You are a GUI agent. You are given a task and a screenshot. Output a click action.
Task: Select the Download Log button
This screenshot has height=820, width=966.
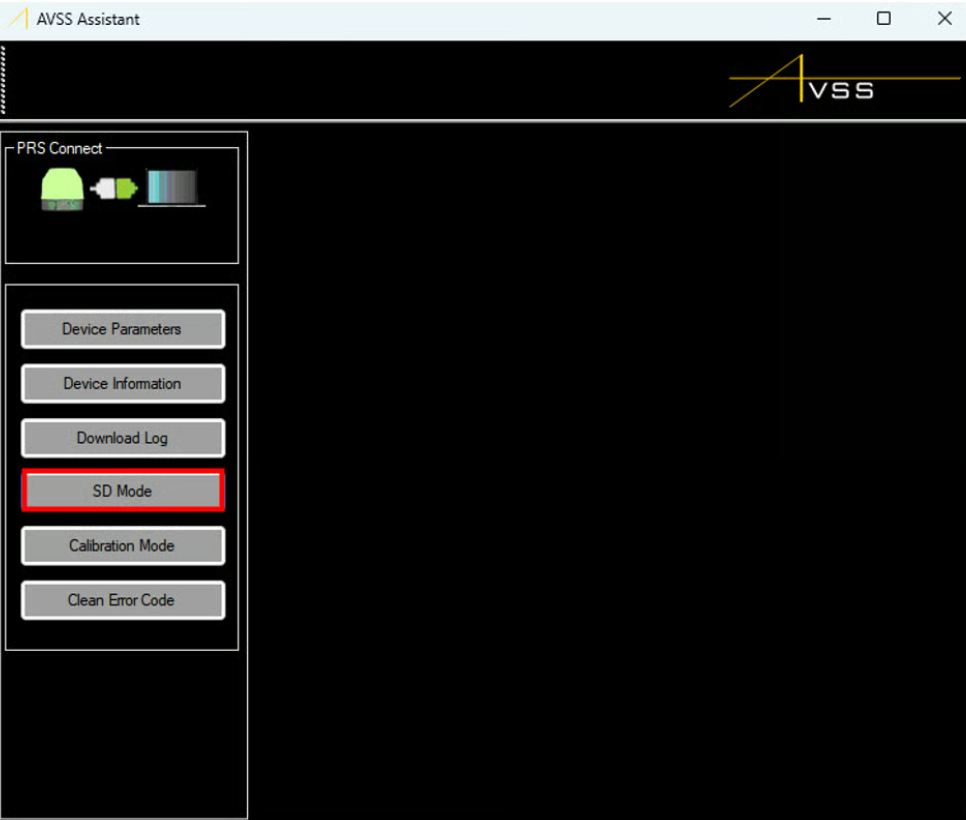(x=123, y=438)
